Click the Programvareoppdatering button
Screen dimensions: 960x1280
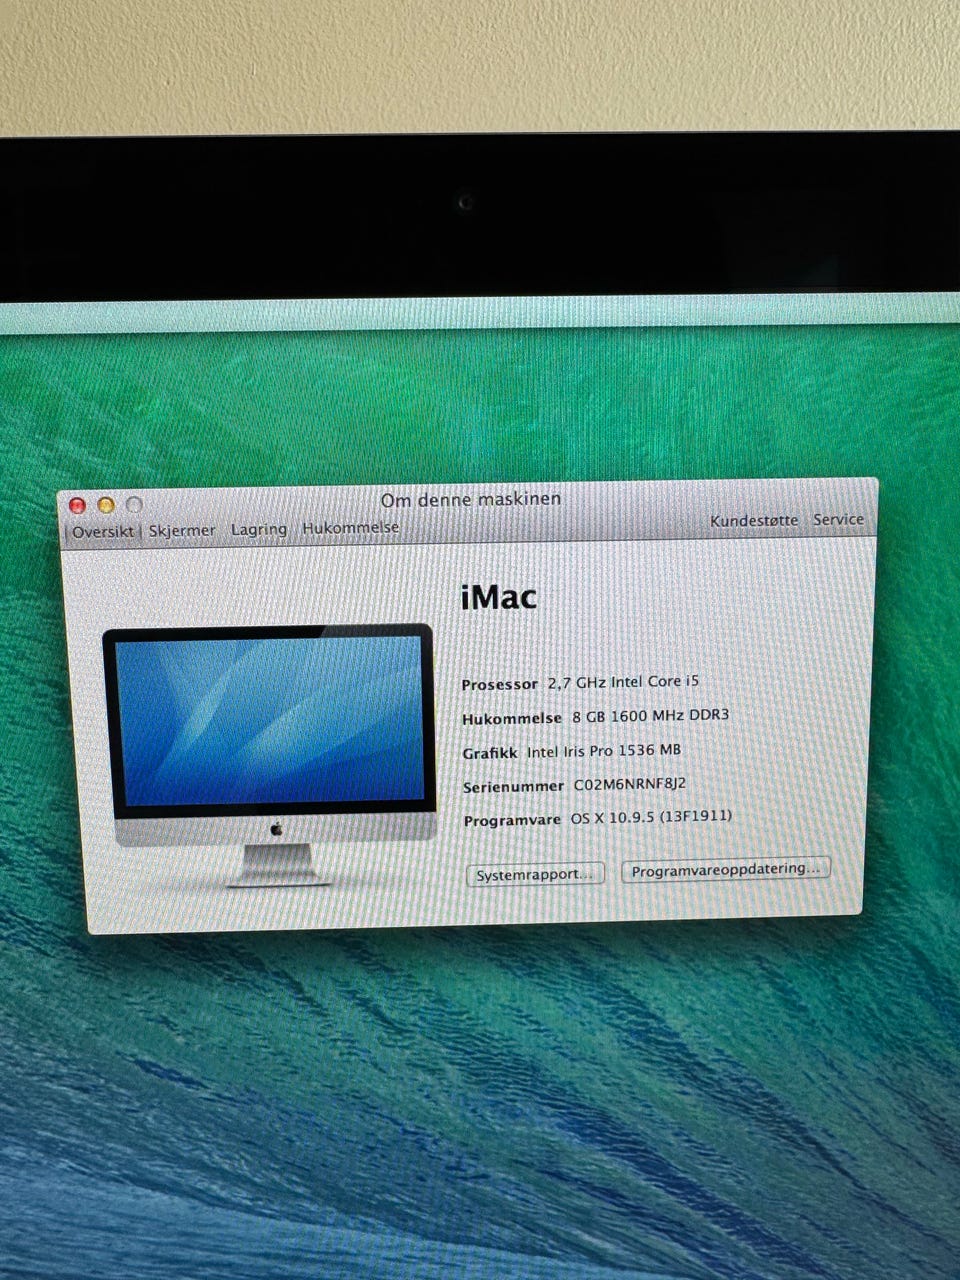tap(726, 870)
